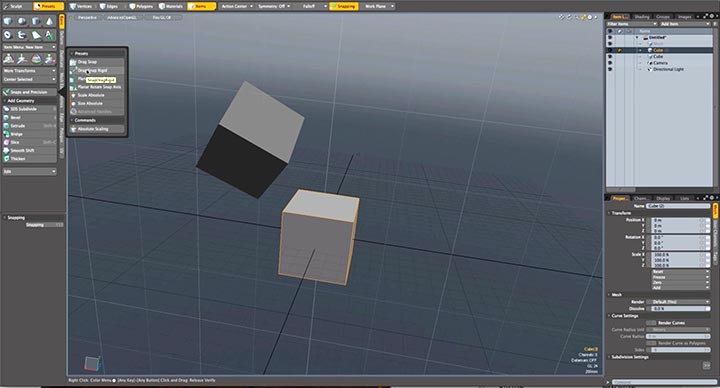This screenshot has width=720, height=388.
Task: Toggle visibility eye of Camera item
Action: point(610,63)
